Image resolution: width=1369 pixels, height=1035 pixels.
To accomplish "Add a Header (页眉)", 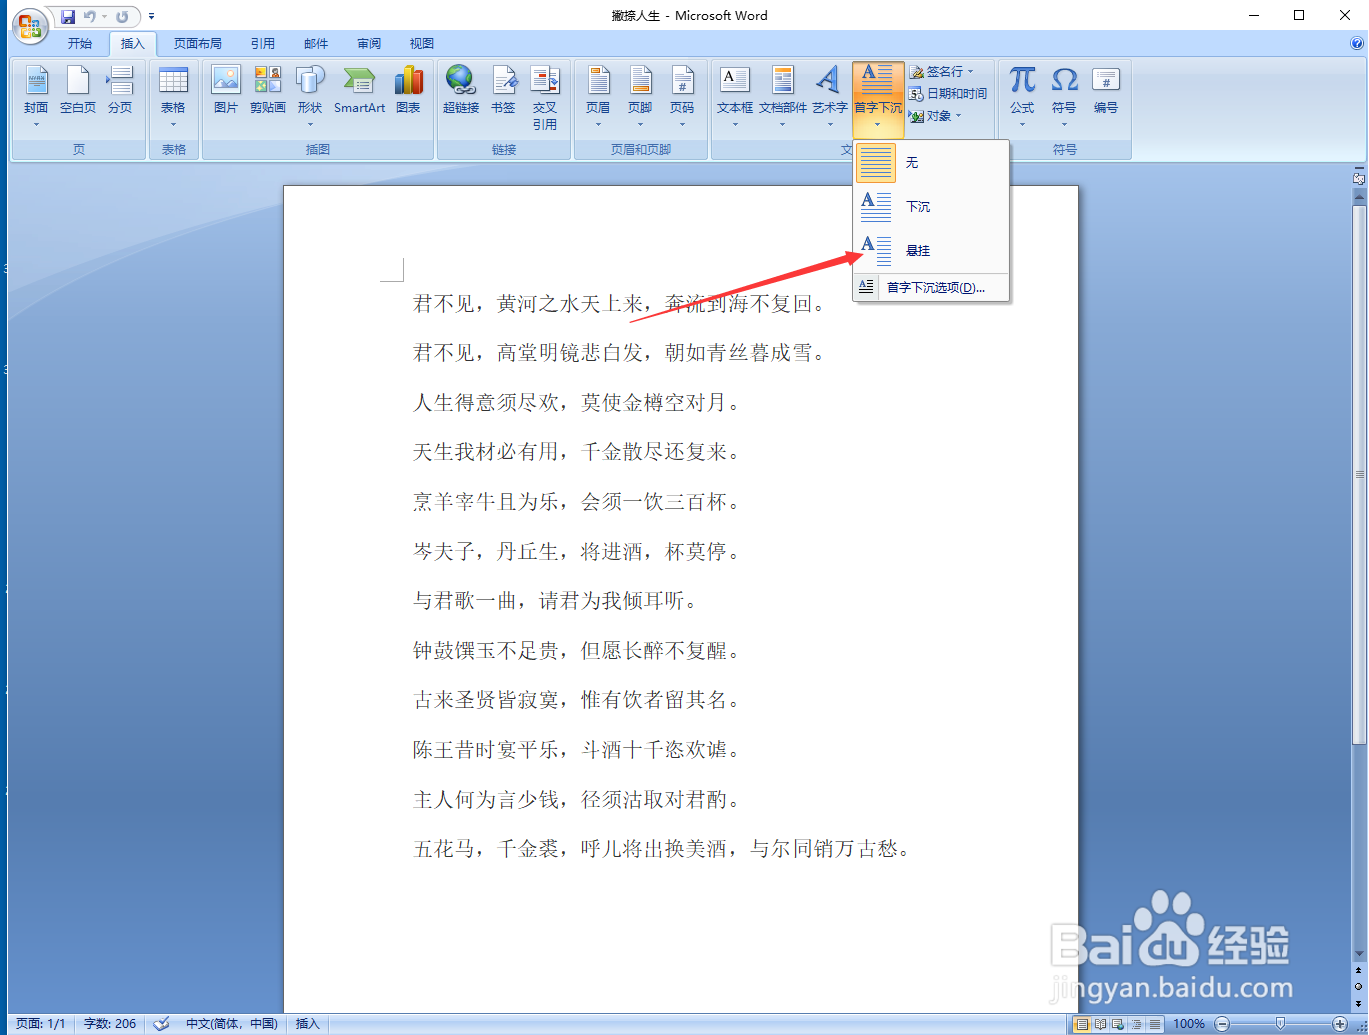I will coord(598,93).
